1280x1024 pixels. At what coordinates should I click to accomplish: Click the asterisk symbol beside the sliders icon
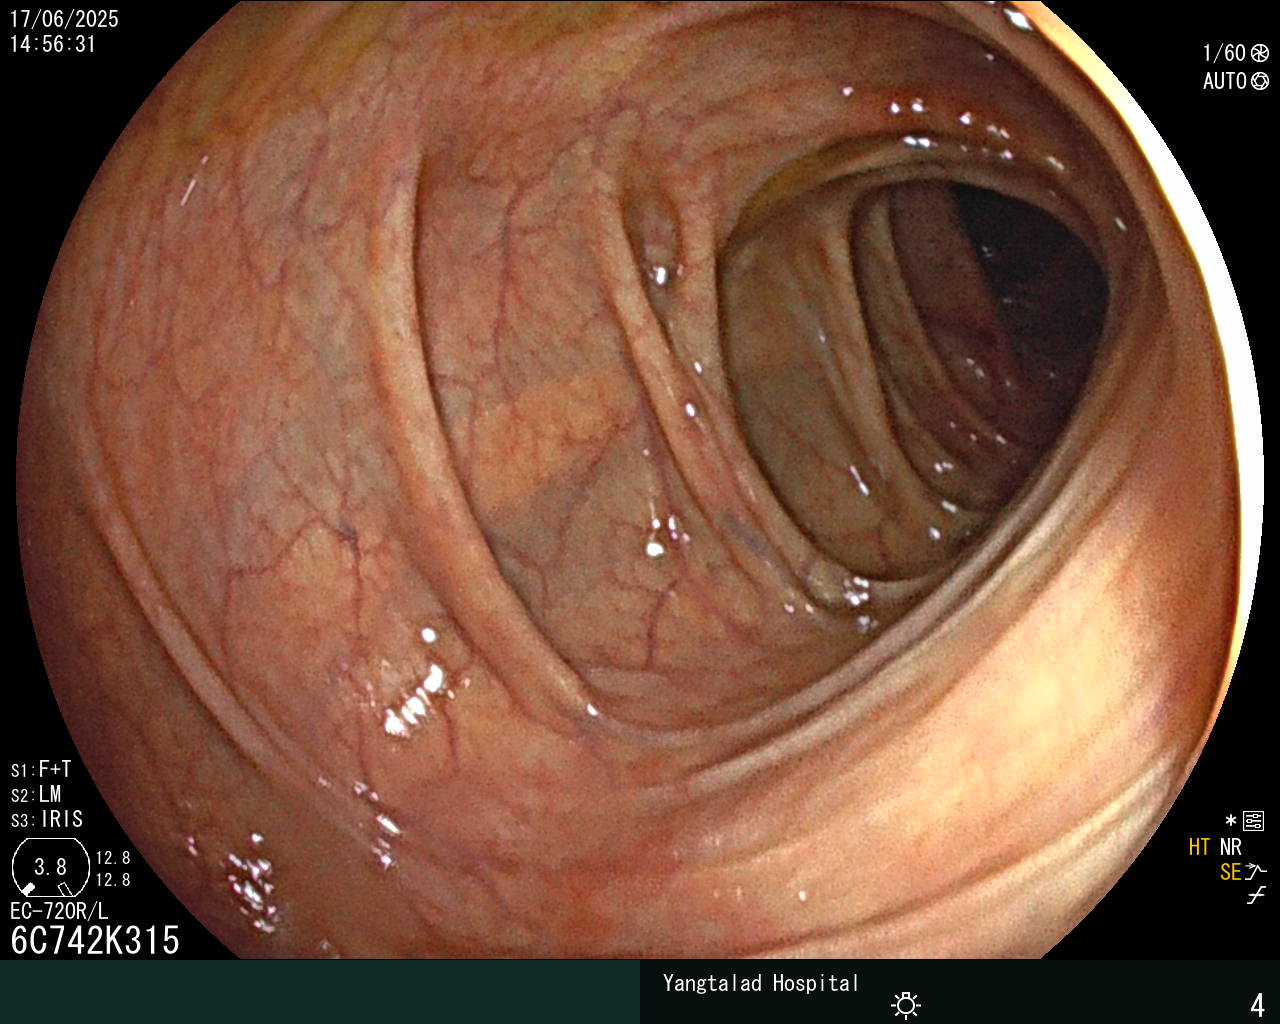1231,822
